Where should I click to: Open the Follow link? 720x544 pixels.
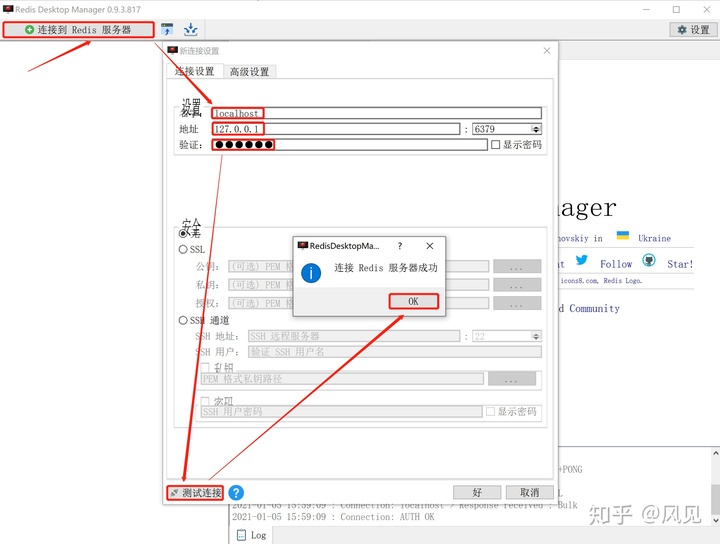pyautogui.click(x=616, y=264)
